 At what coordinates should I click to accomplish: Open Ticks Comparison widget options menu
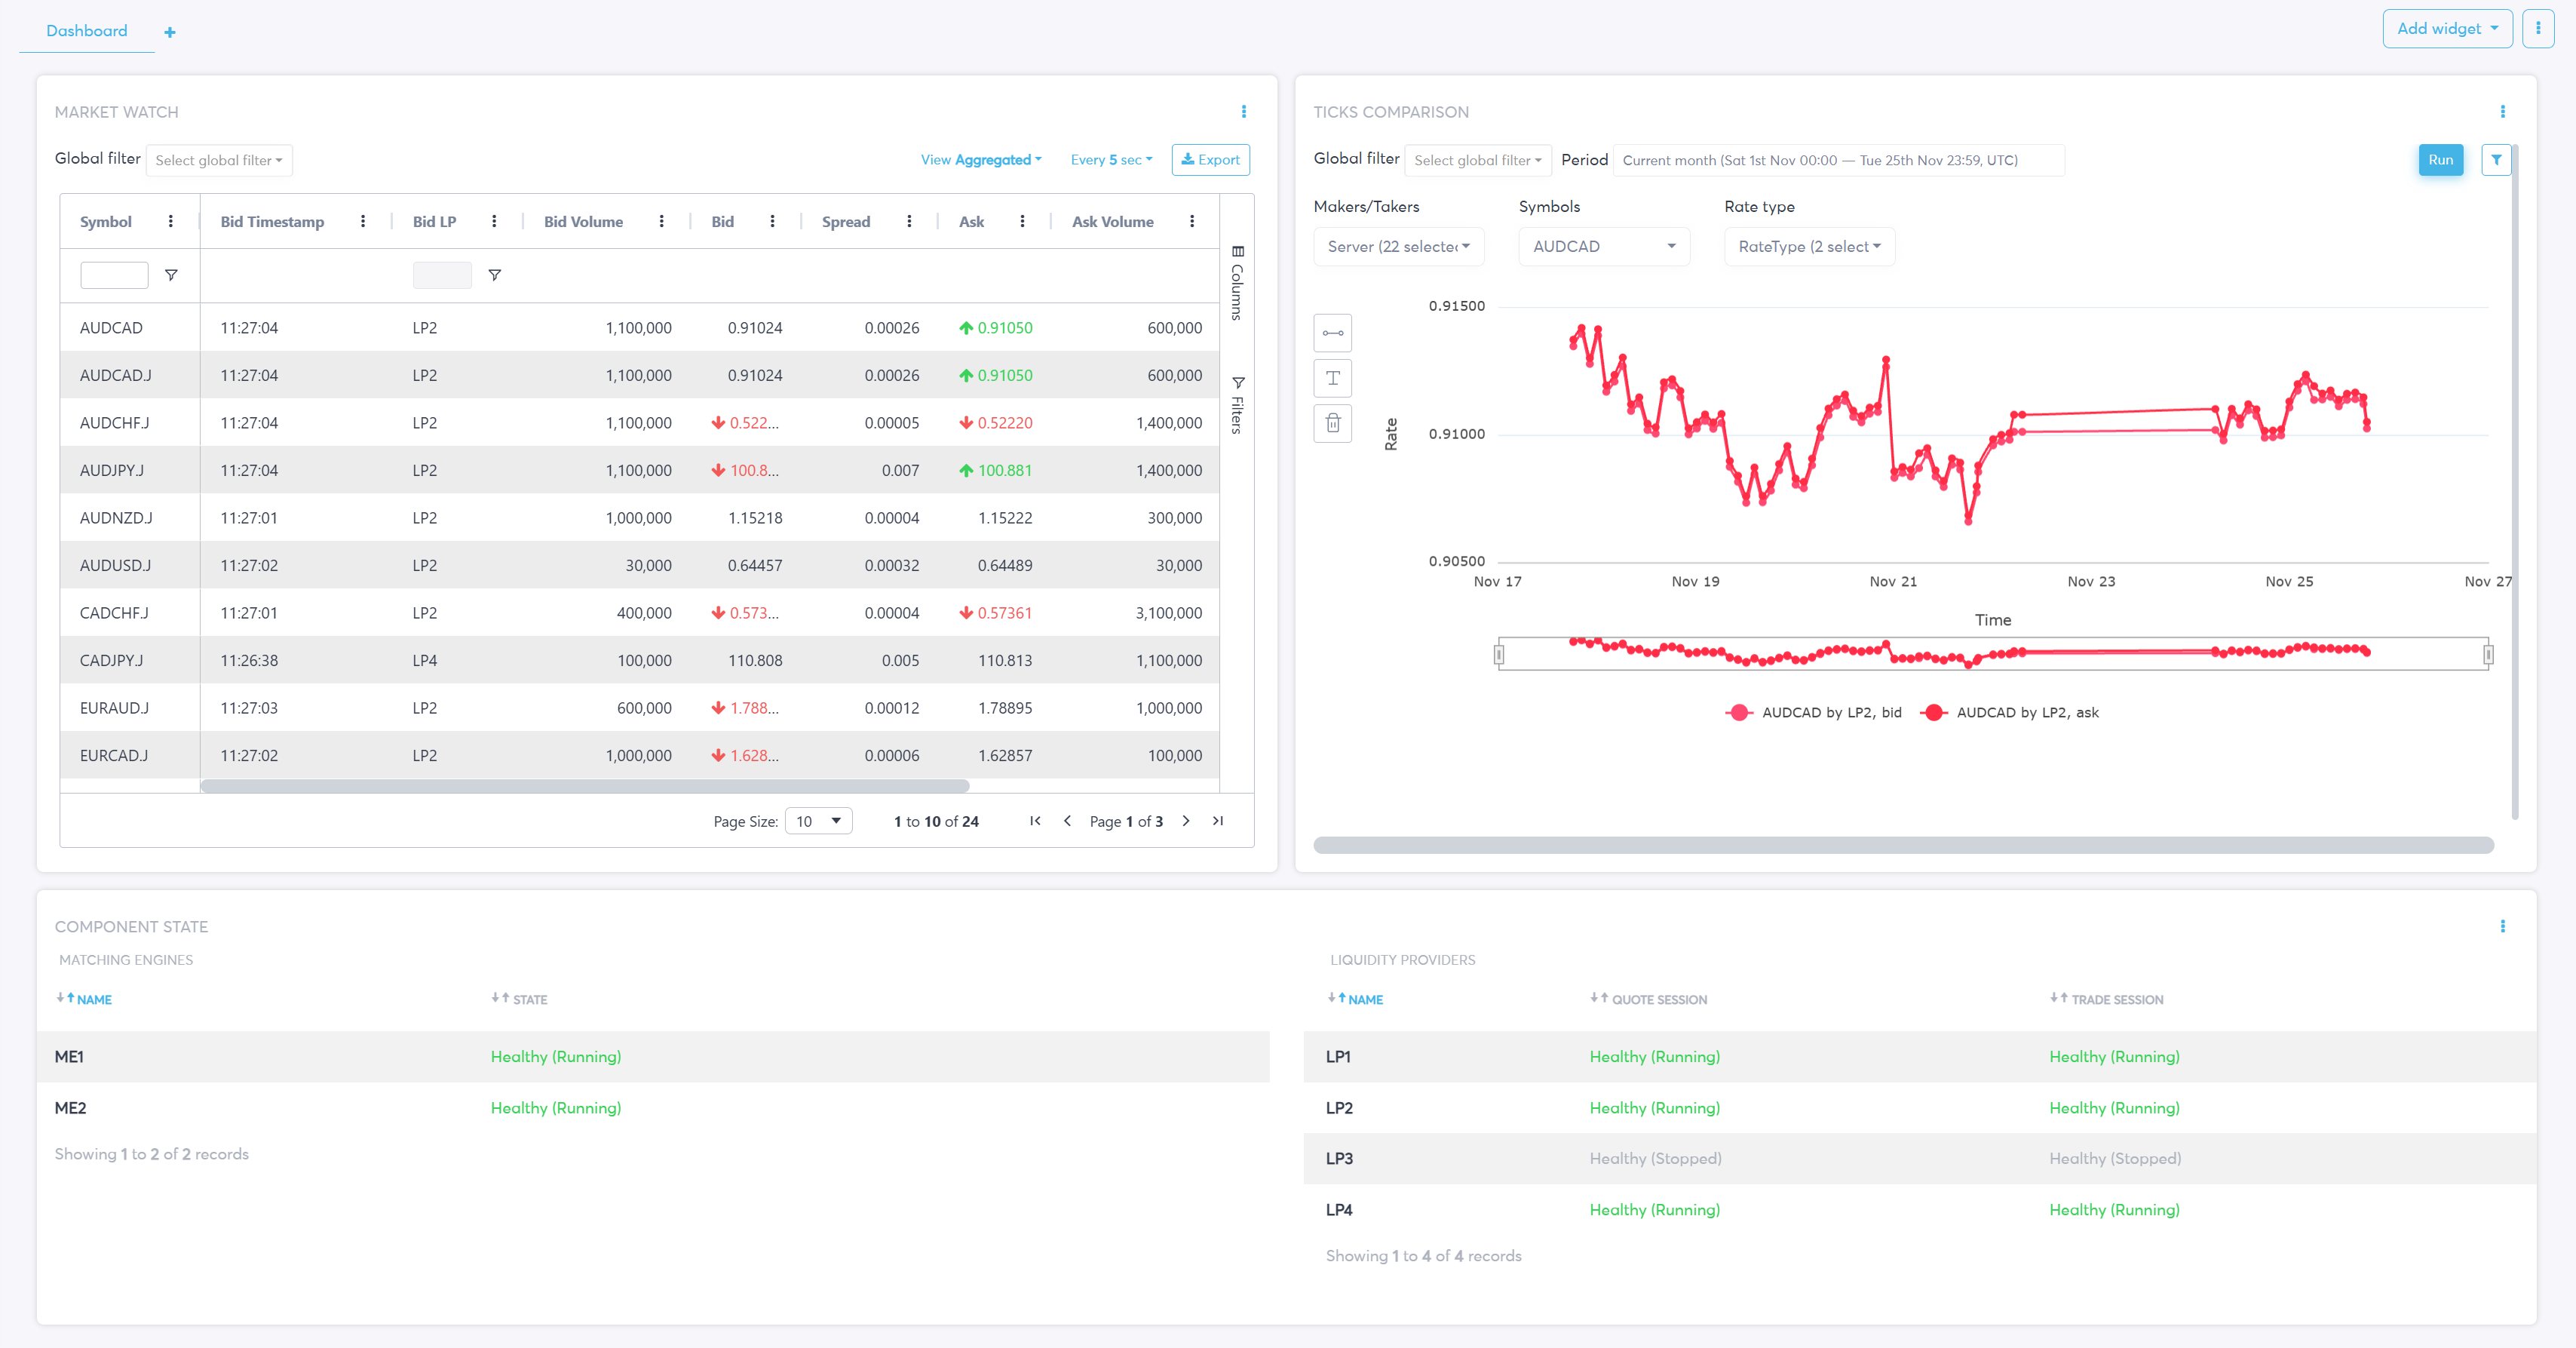pyautogui.click(x=2502, y=112)
